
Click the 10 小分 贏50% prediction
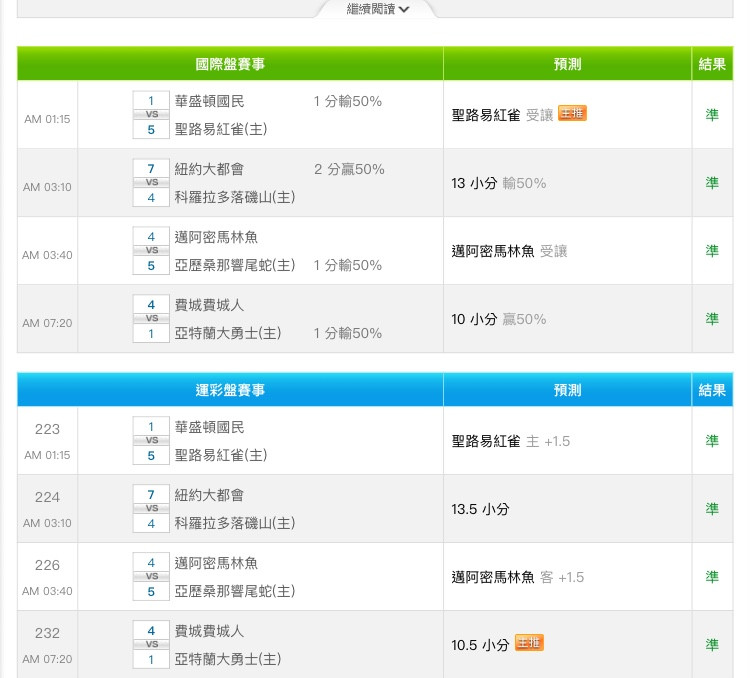tap(499, 319)
